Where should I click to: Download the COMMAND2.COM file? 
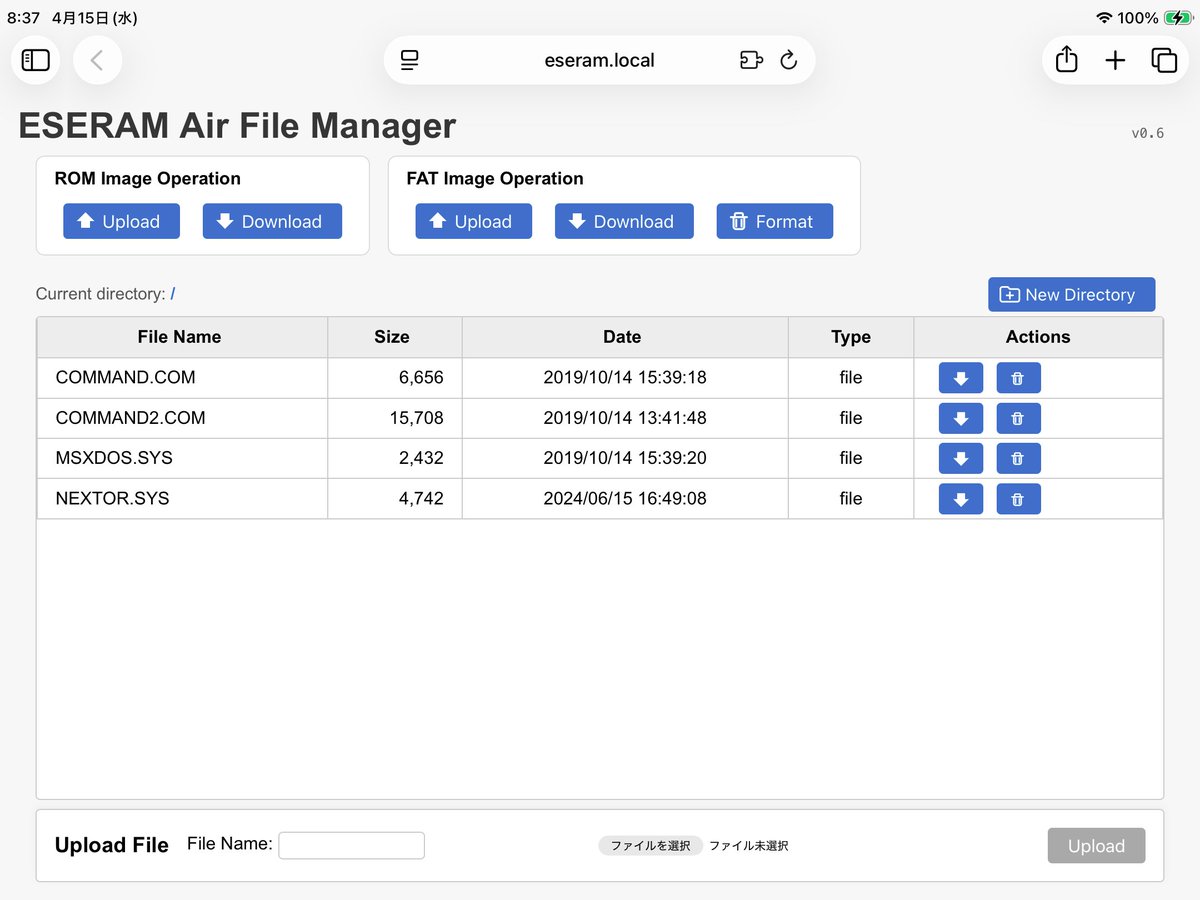pos(960,418)
